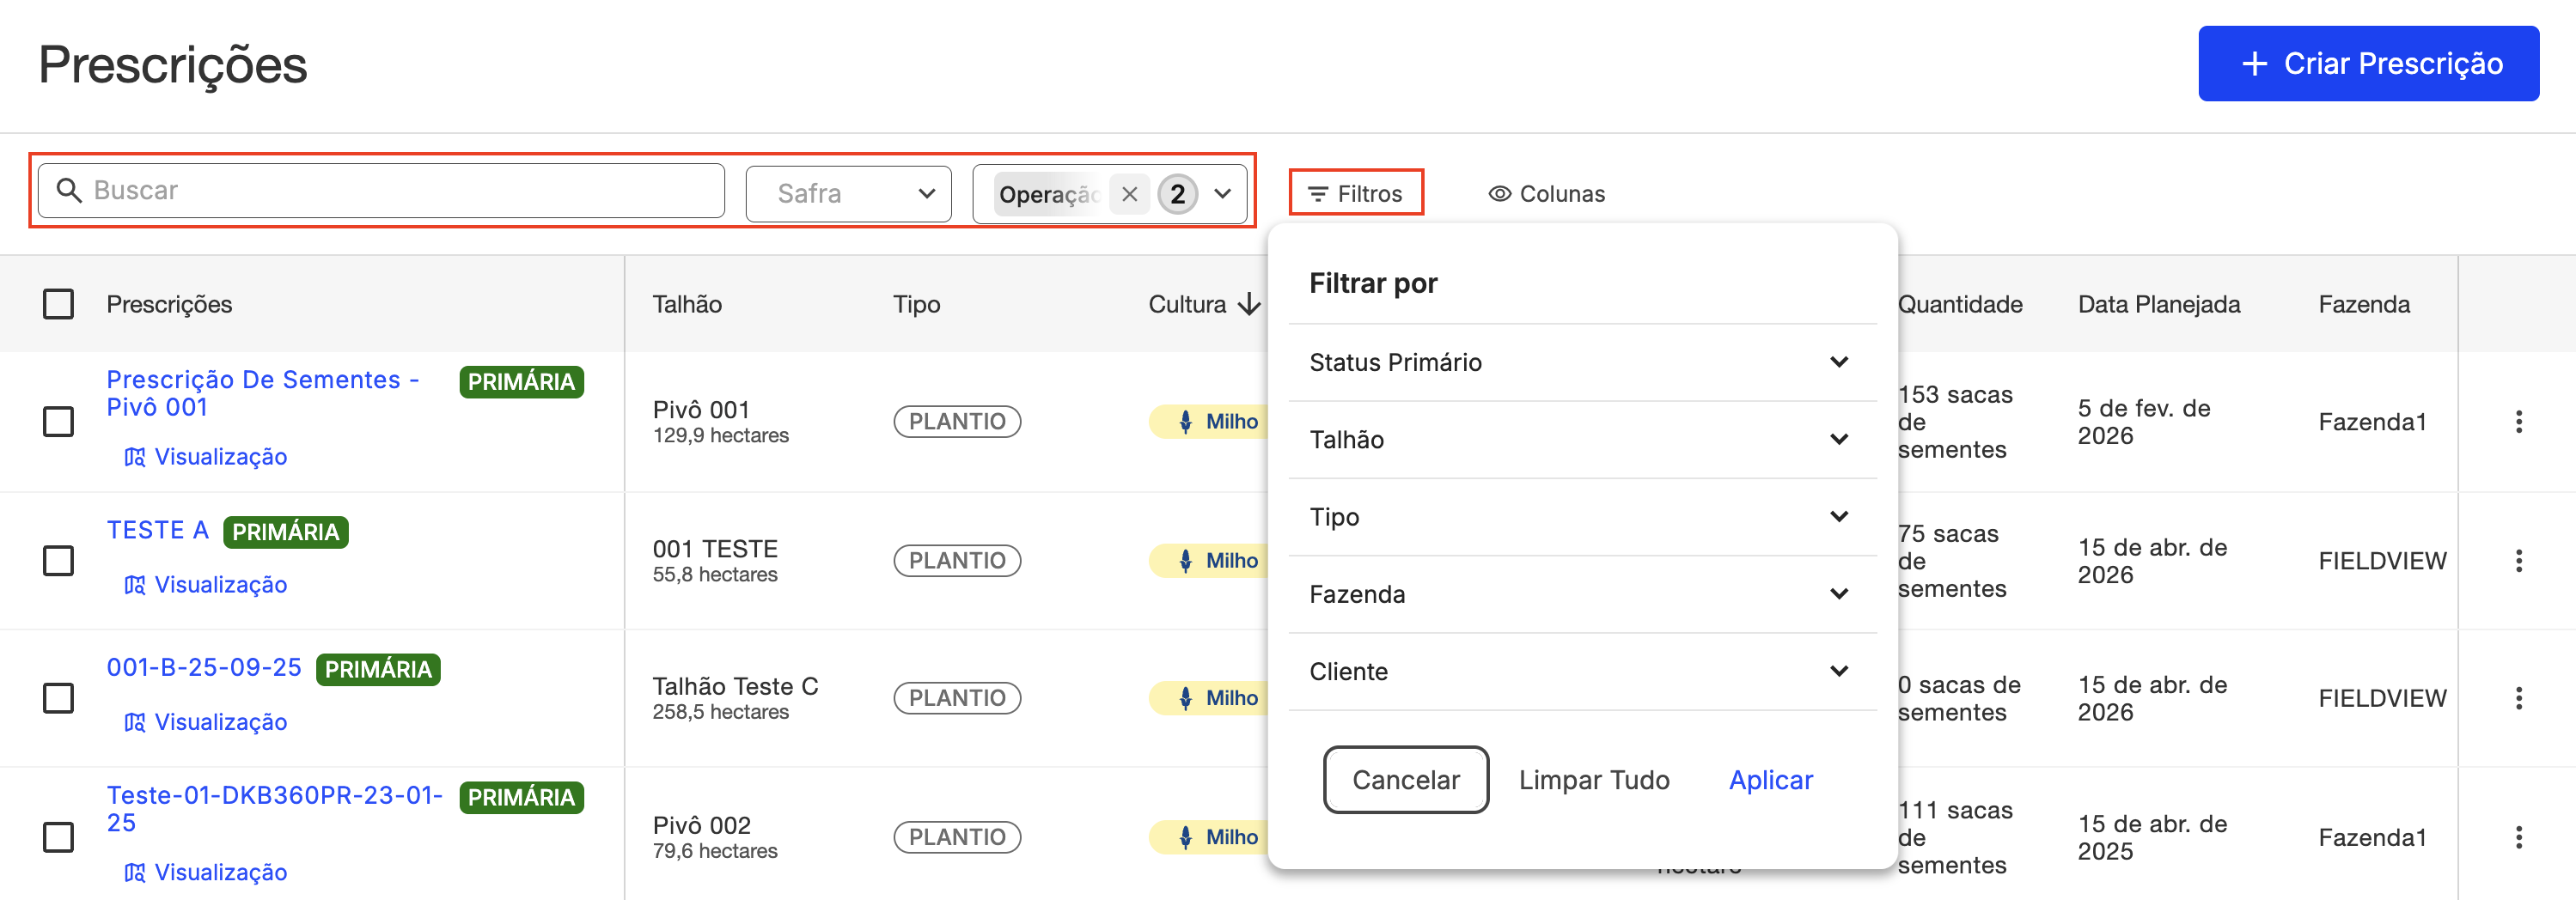Click the Talhão Teste C cell
The height and width of the screenshot is (900, 2576).
(735, 698)
